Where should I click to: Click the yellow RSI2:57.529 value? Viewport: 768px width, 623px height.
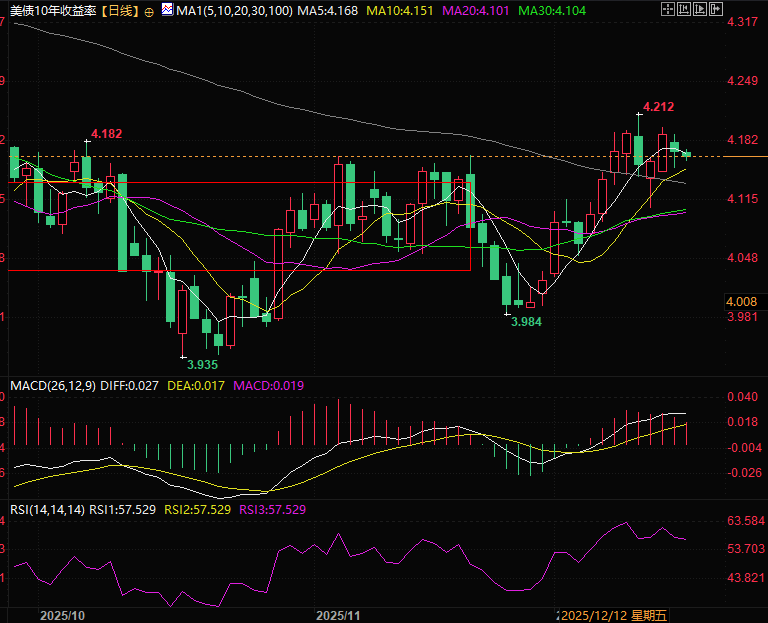coord(197,510)
